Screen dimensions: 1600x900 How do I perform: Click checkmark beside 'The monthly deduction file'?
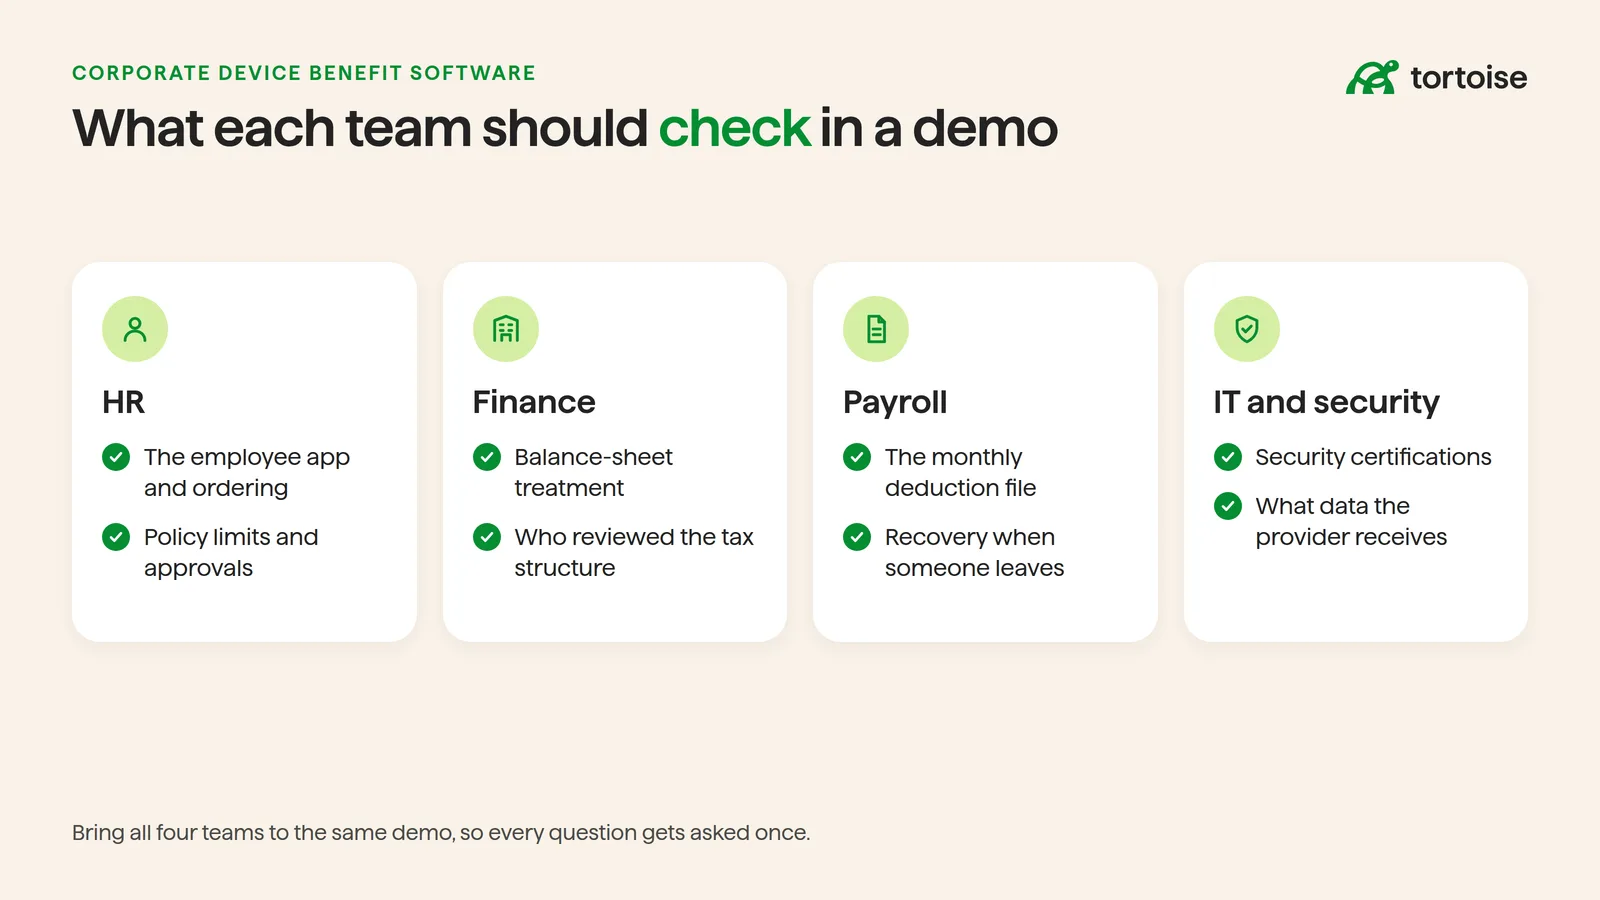[857, 457]
